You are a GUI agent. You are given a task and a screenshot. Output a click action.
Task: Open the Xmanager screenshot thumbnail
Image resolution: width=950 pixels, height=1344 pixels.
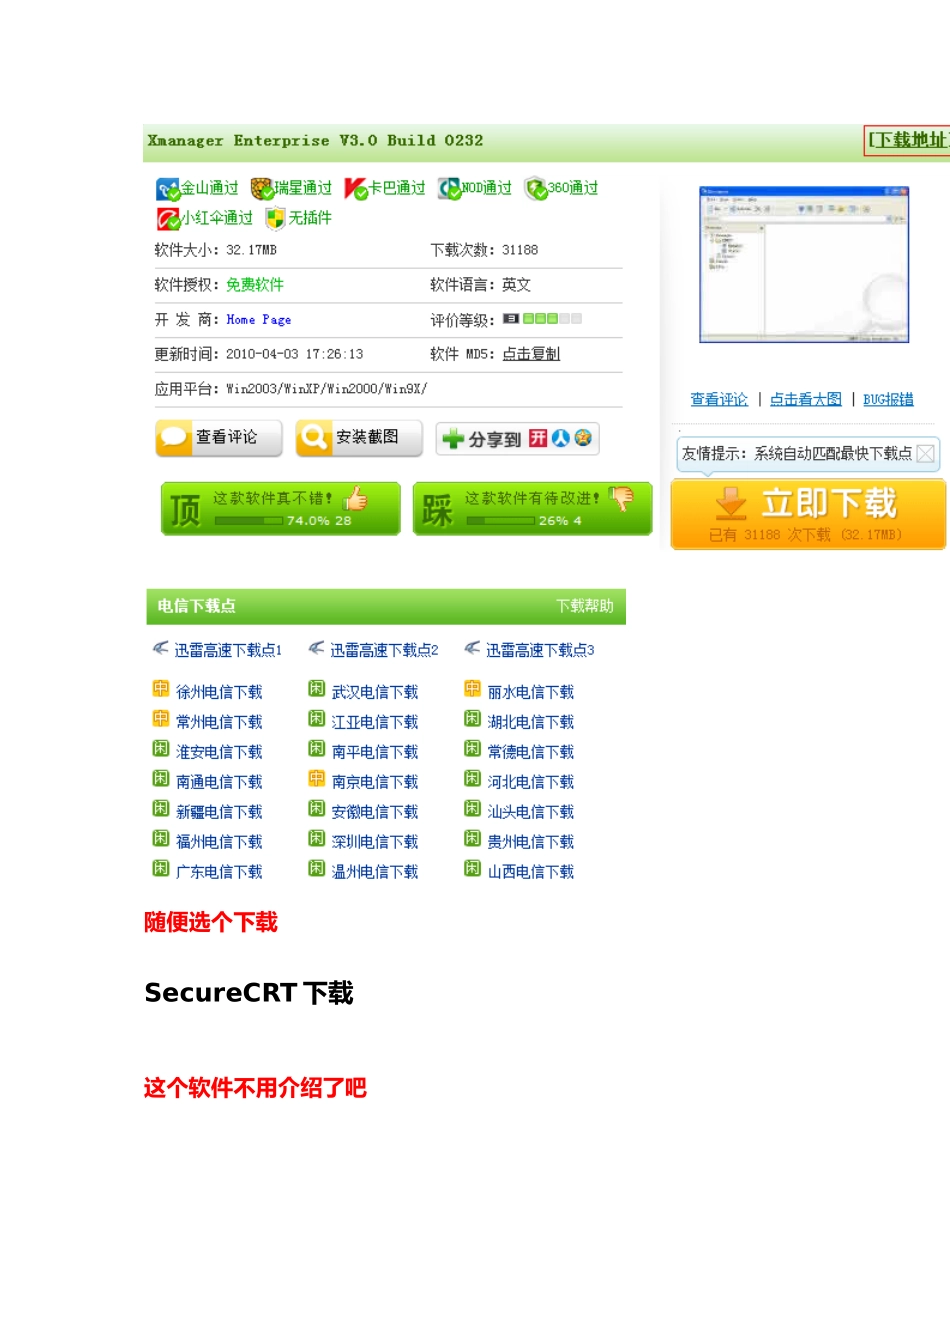coord(804,265)
